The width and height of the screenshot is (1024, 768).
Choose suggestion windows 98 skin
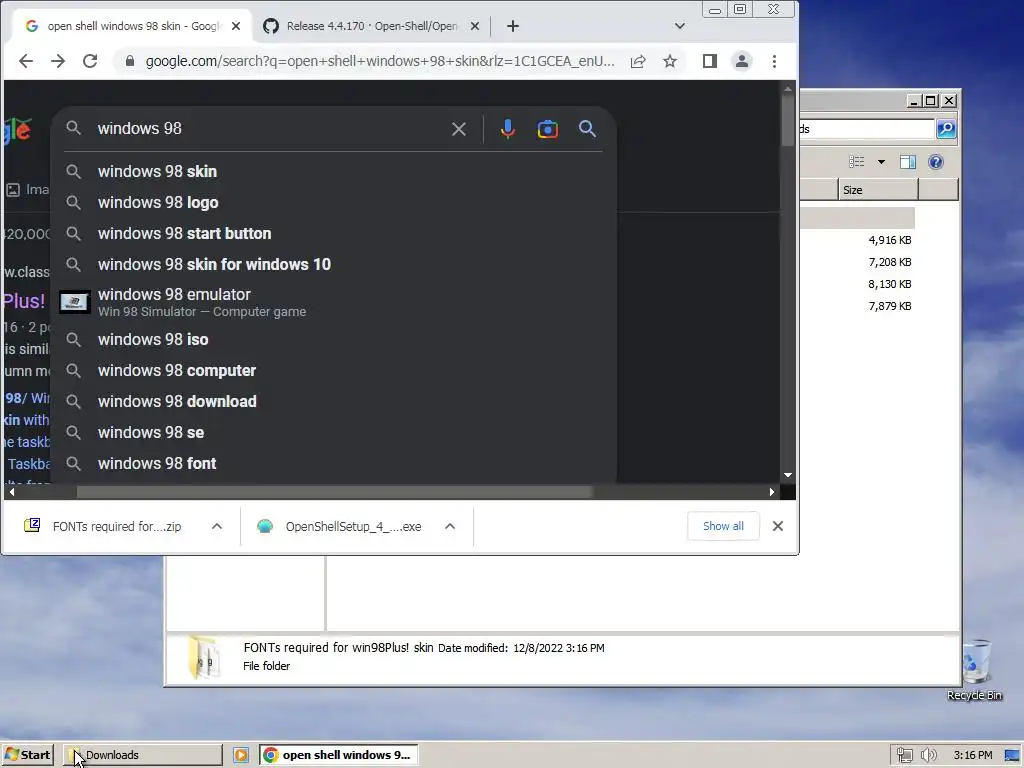[333, 171]
